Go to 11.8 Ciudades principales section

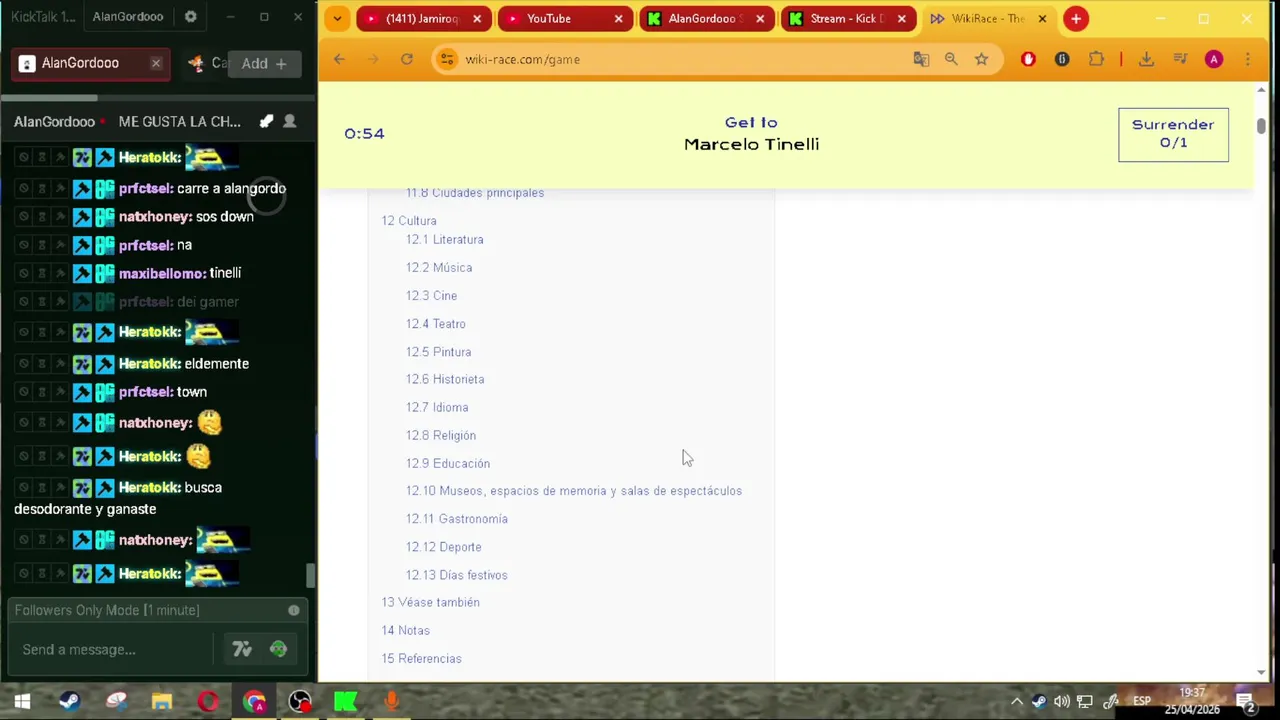[475, 193]
